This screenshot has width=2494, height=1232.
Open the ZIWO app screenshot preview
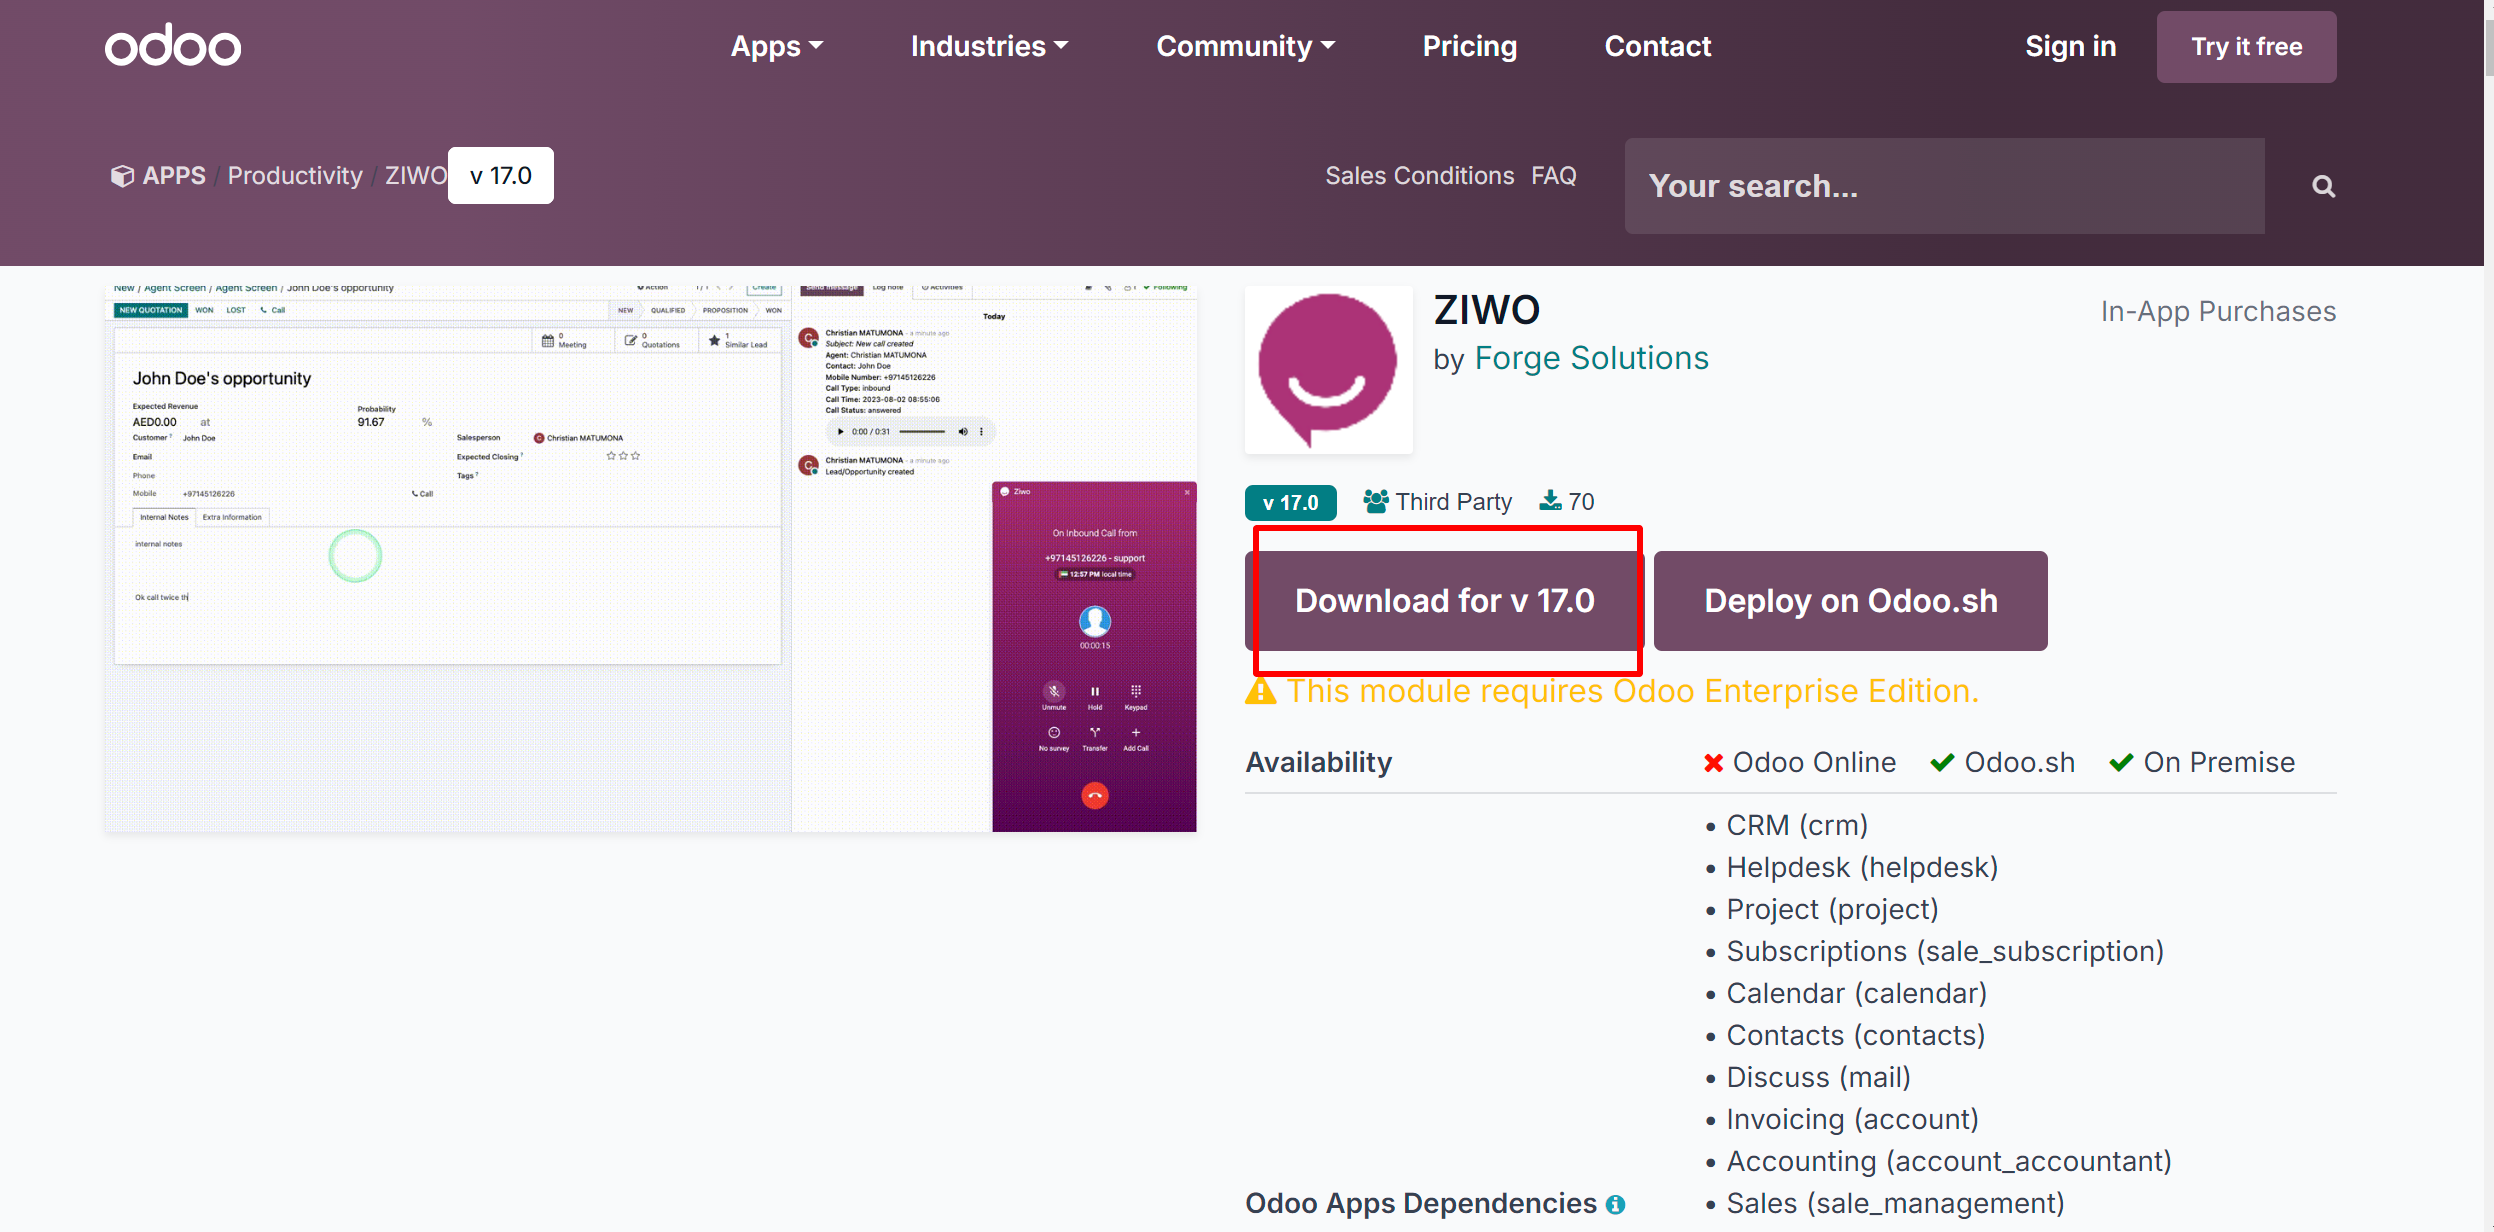(651, 559)
